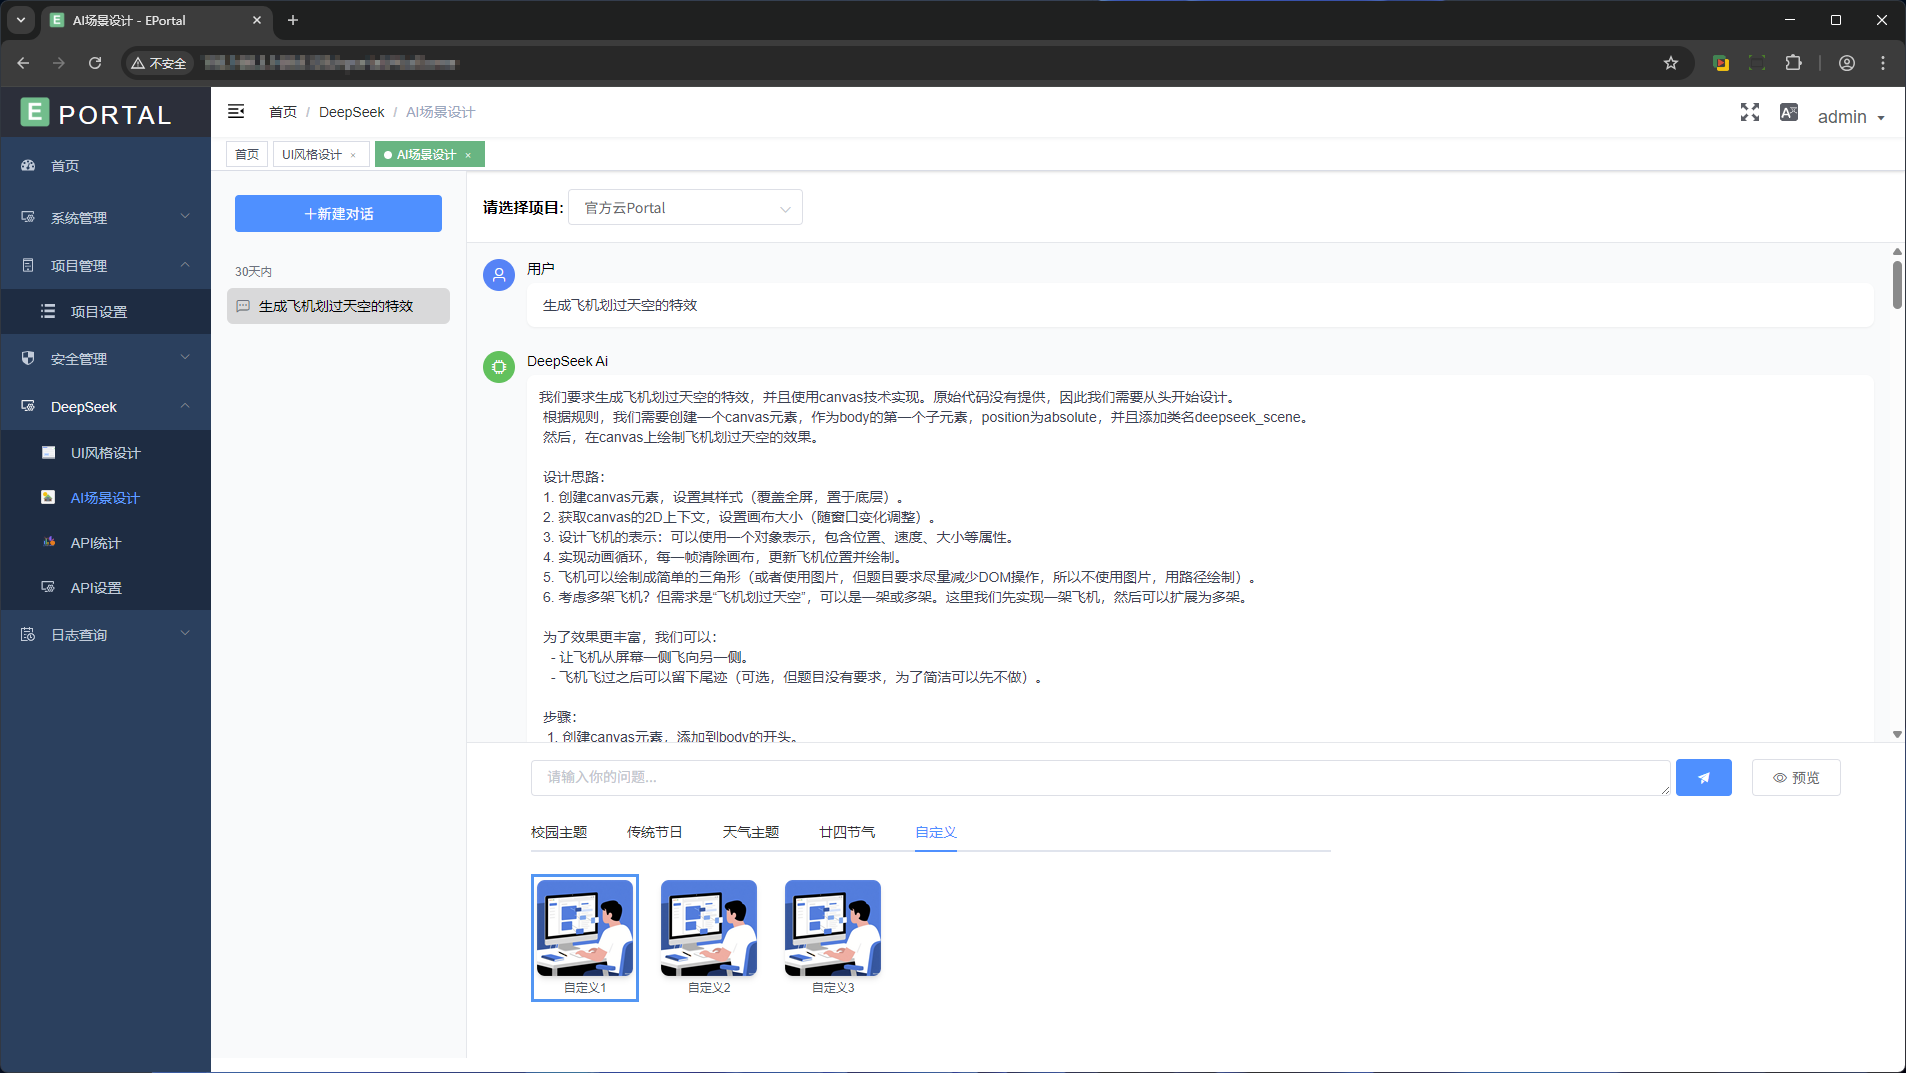Screen dimensions: 1906x1073
Task: Bookmark this page with the star icon
Action: tap(1671, 63)
